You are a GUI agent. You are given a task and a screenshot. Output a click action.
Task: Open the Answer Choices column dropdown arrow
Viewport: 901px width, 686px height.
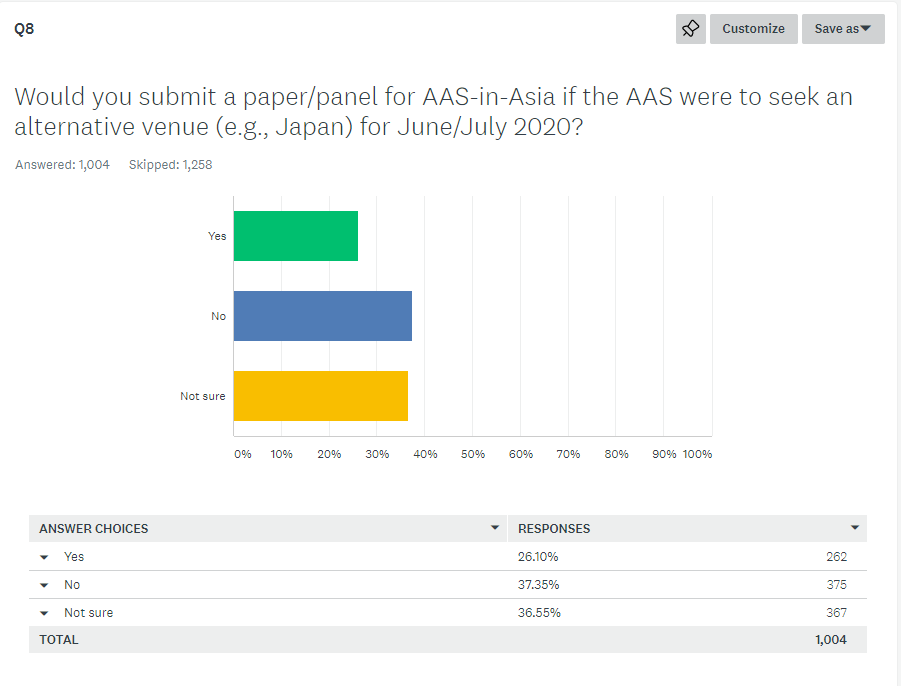[495, 527]
